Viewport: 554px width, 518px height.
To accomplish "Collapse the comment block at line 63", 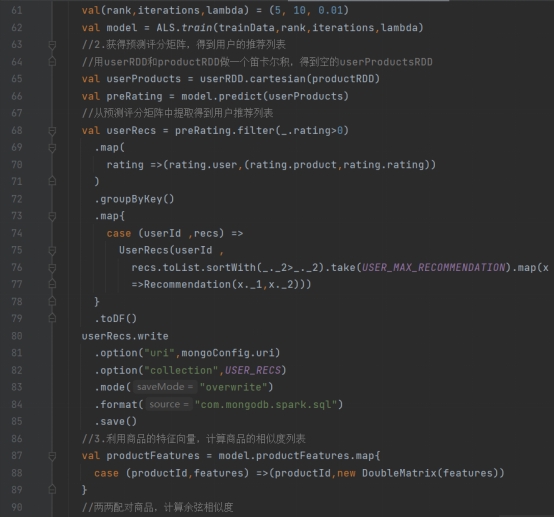I will tap(52, 45).
